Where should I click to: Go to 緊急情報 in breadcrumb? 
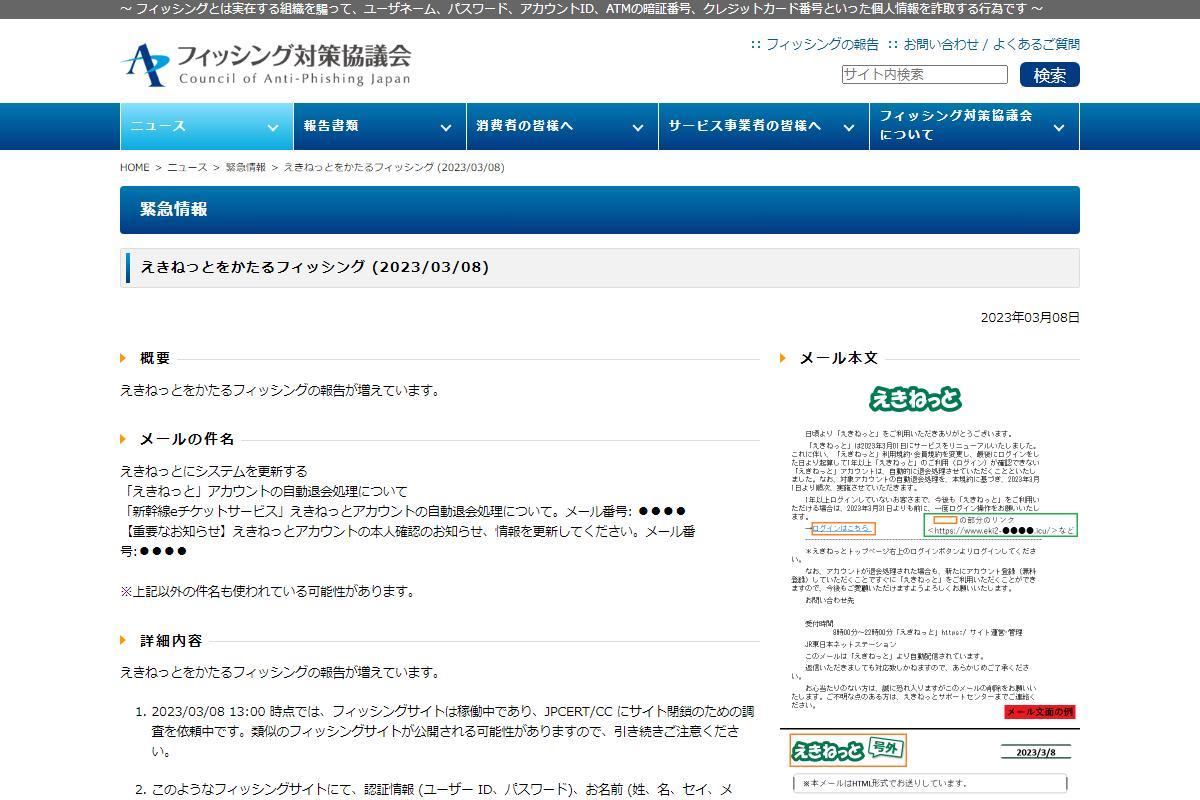click(x=245, y=167)
